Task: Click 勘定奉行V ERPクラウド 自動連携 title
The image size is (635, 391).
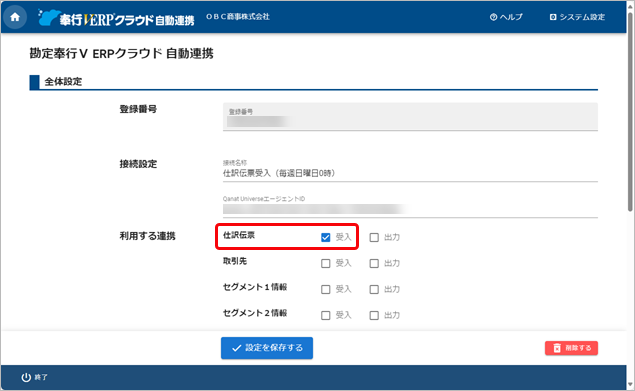Action: pyautogui.click(x=121, y=53)
